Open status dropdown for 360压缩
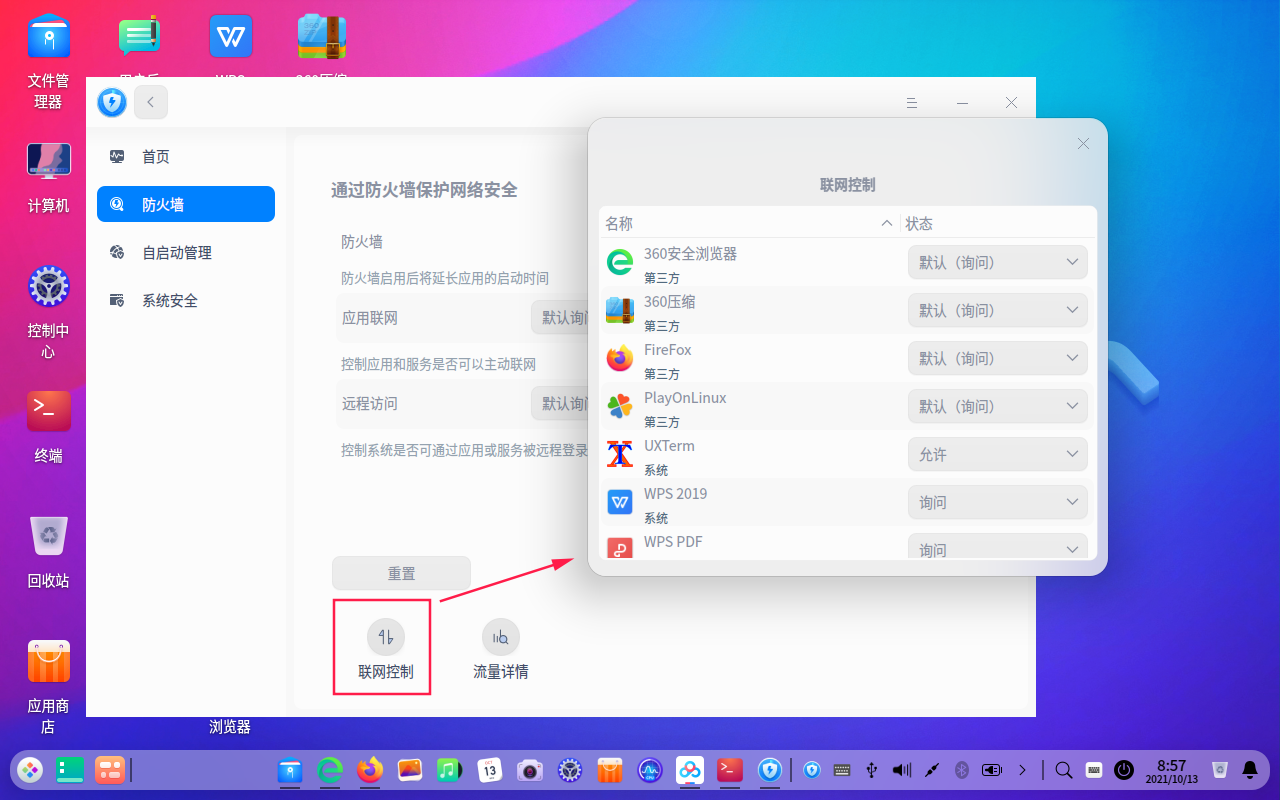 click(x=998, y=310)
